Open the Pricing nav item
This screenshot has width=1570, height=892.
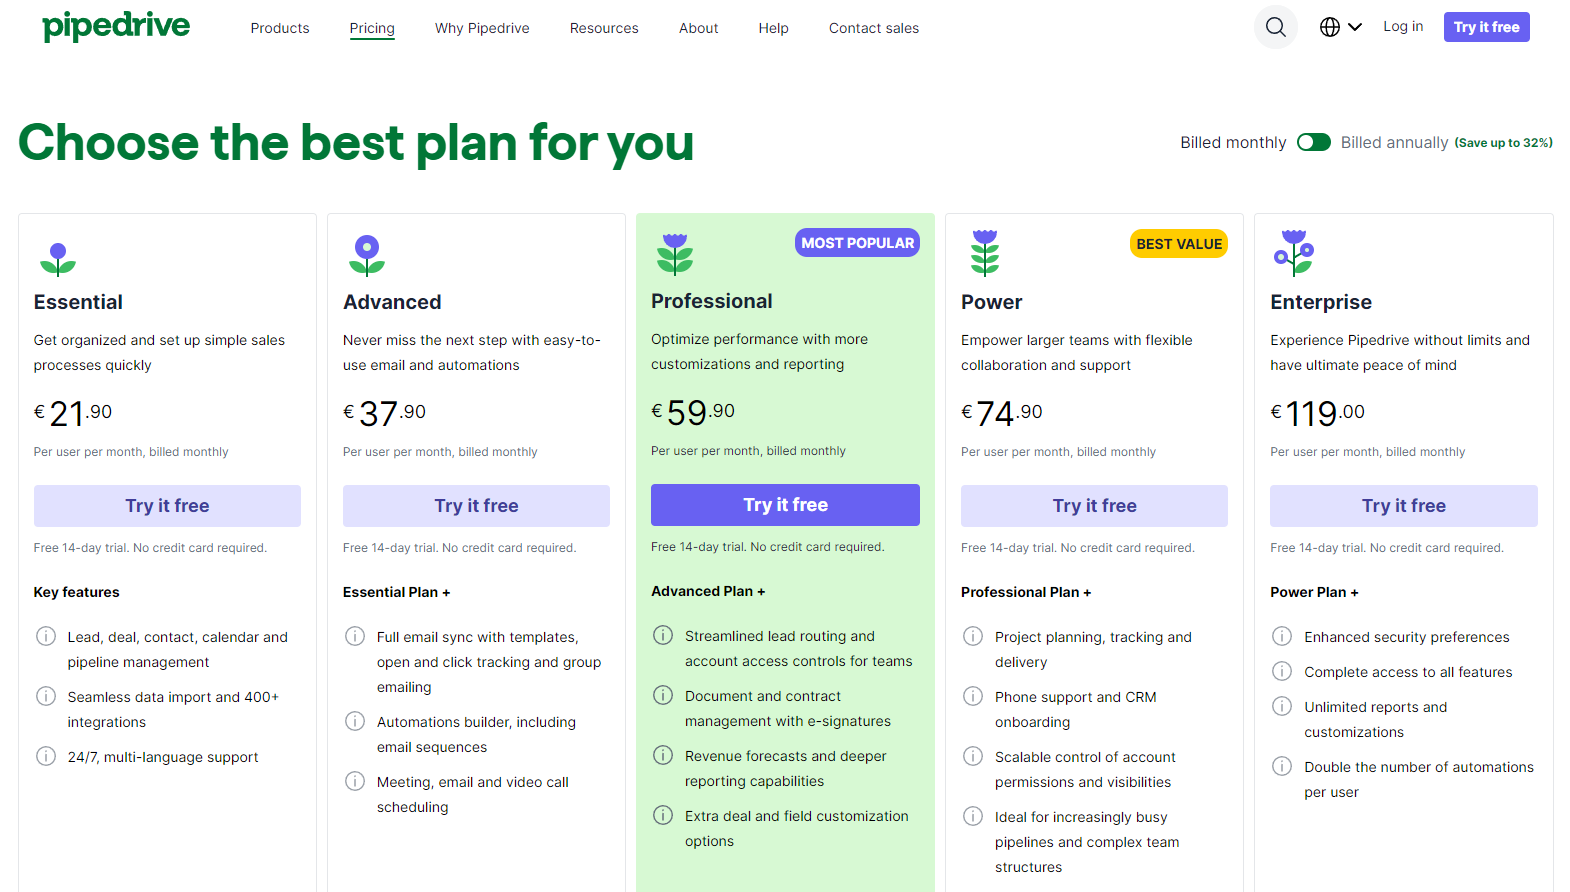click(x=372, y=28)
